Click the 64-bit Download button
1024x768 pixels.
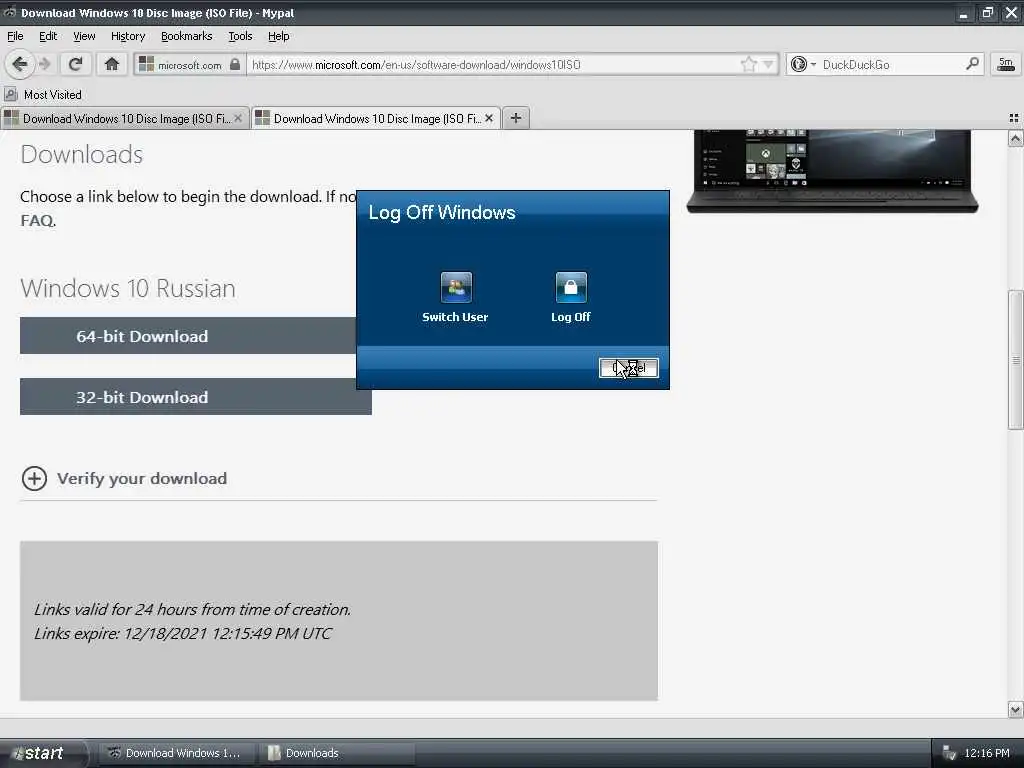click(x=188, y=336)
